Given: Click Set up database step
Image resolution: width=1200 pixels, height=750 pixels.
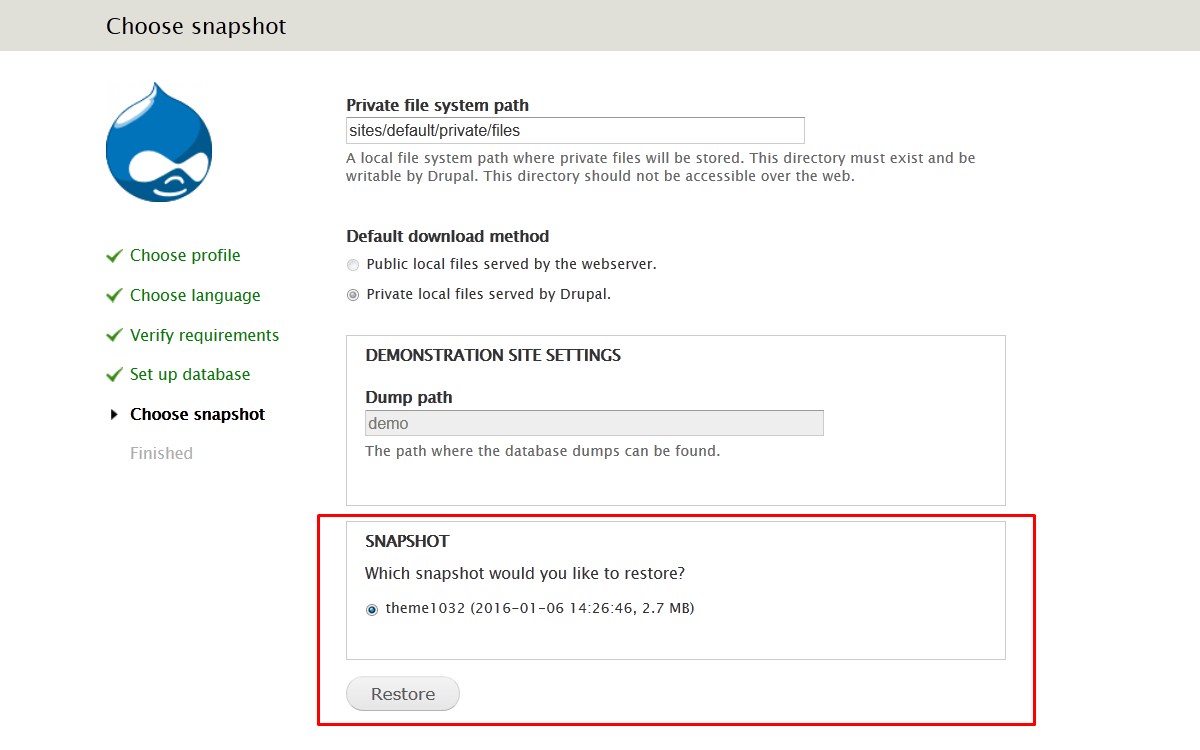Looking at the screenshot, I should 190,375.
